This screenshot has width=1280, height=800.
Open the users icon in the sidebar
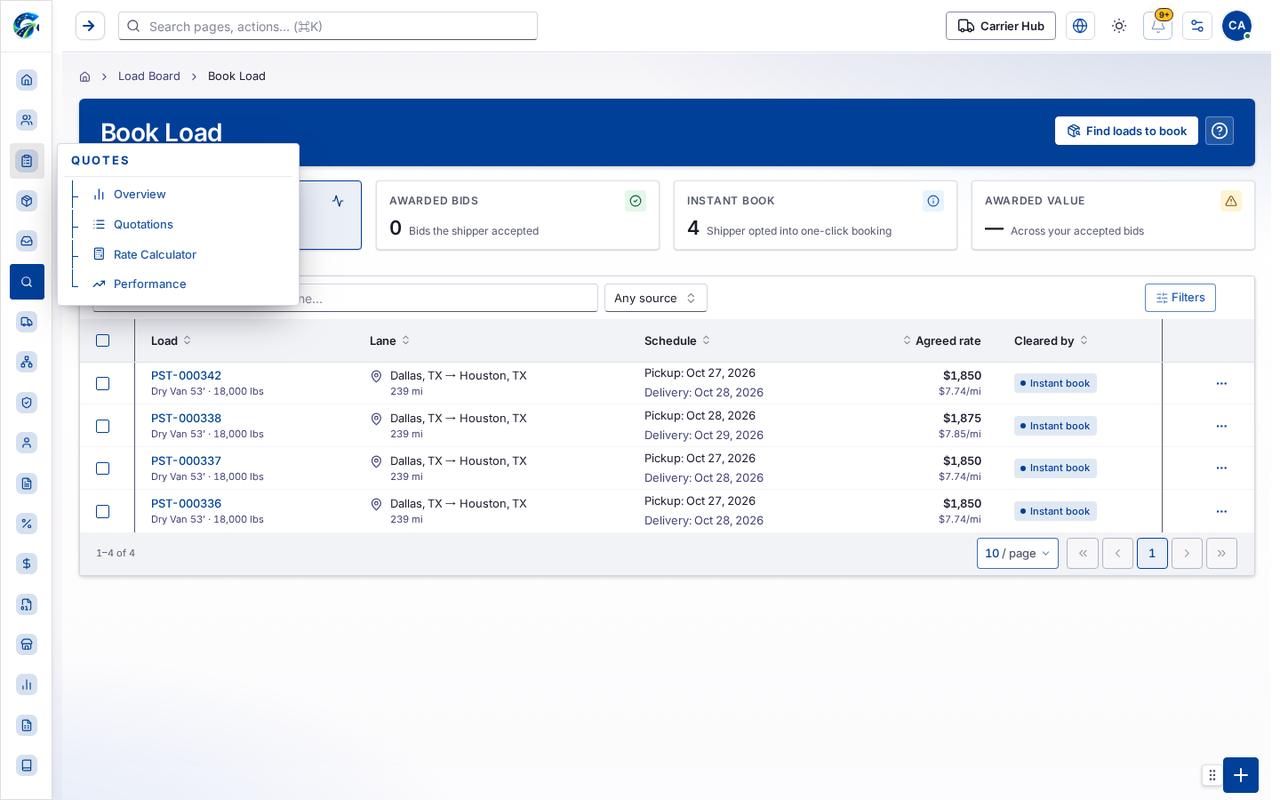(x=27, y=120)
